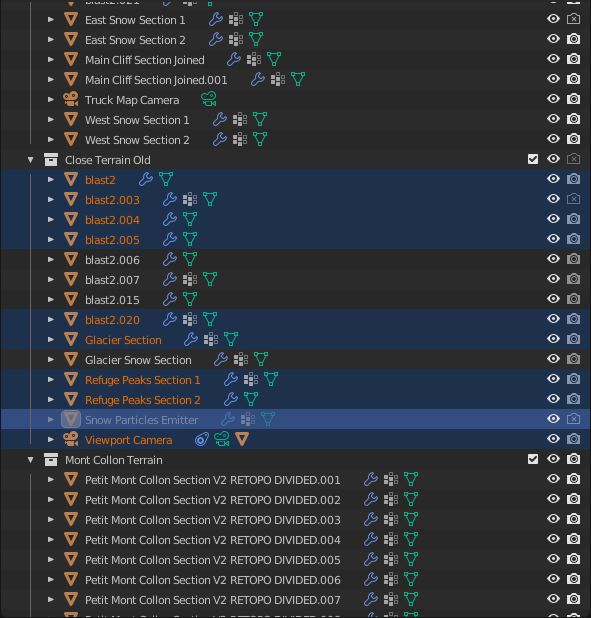Click the orange child mesh icon on Viewport Camera row
The height and width of the screenshot is (618, 591).
tap(242, 439)
